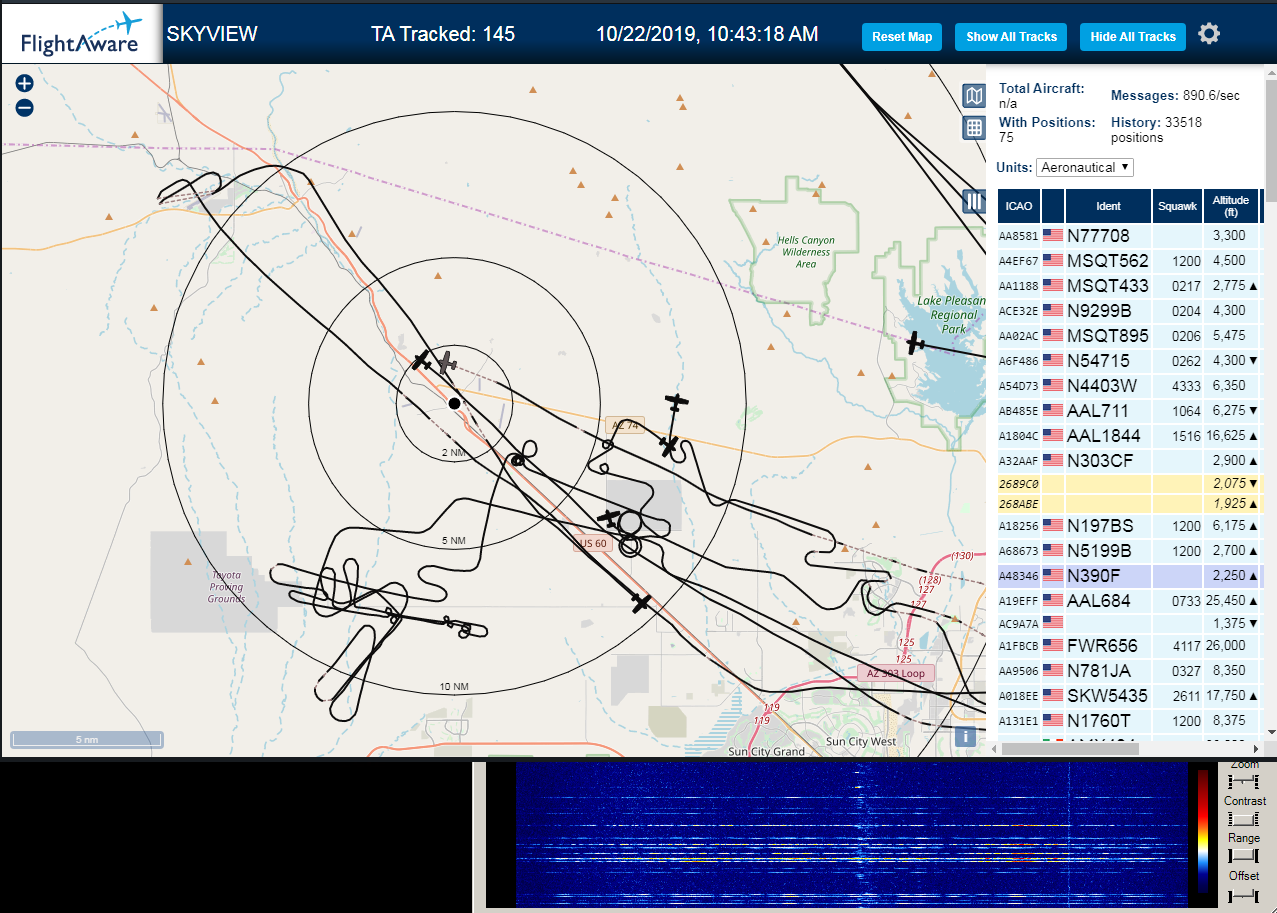Click the SKYVIEW title text
The height and width of the screenshot is (913, 1277).
(212, 34)
